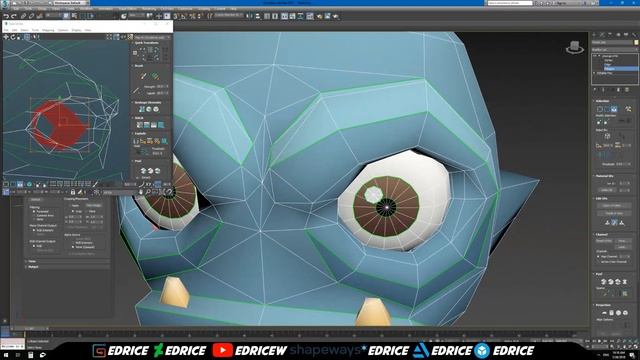Viewport: 640px width, 360px height.
Task: Choose the Paint Movement brush in Brush rollout
Action: (x=143, y=76)
